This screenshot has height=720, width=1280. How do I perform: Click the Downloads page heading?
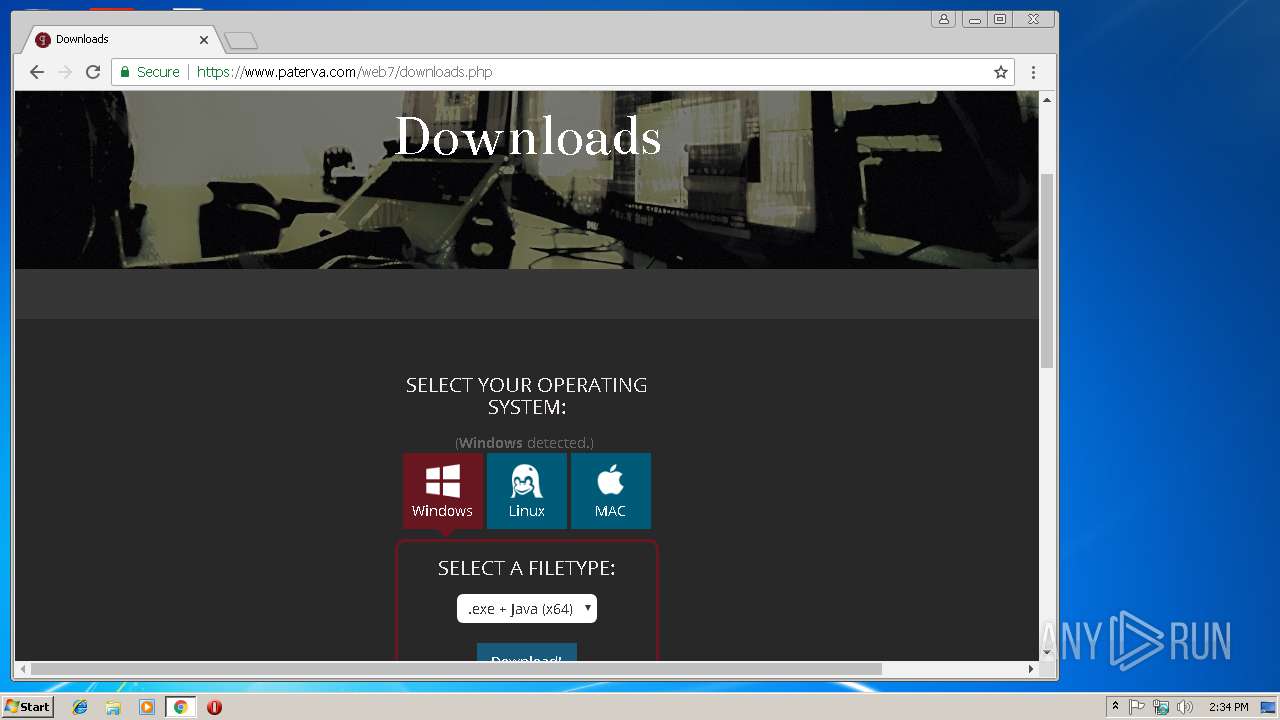(527, 137)
